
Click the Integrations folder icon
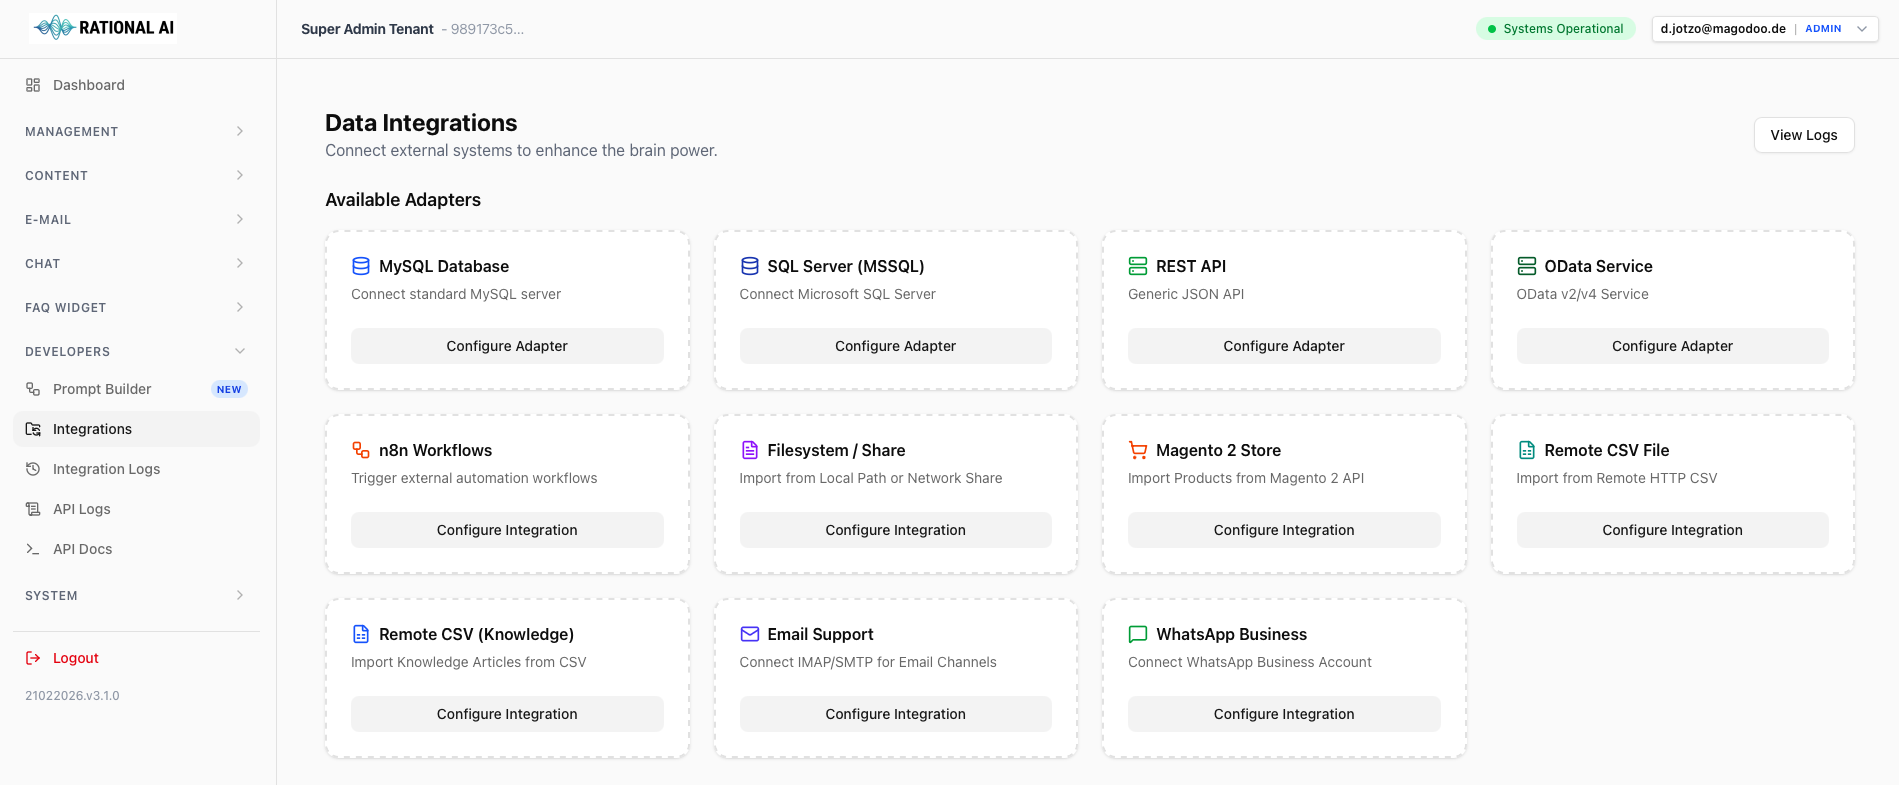coord(33,429)
